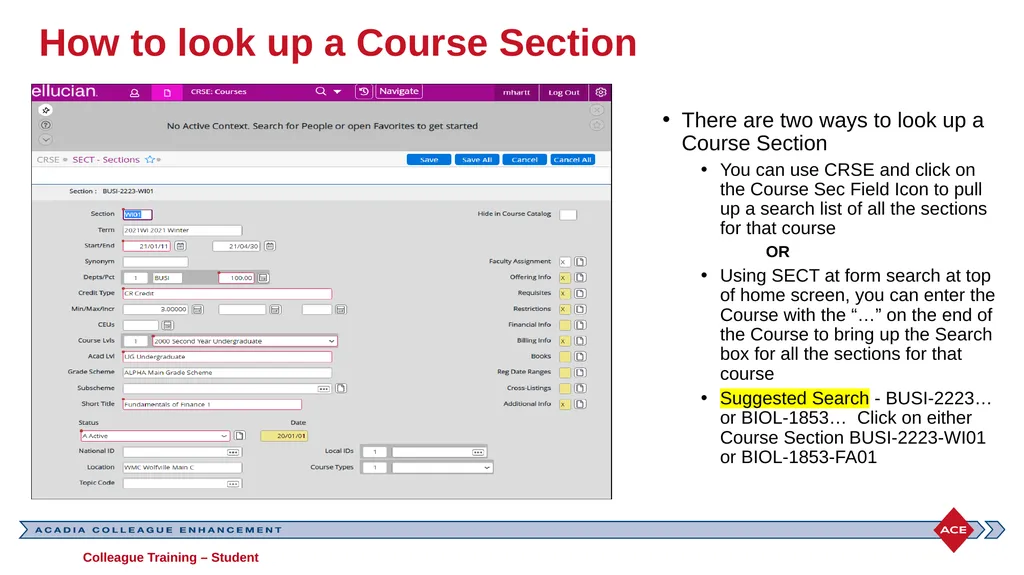Click the Cancel button

click(x=524, y=159)
